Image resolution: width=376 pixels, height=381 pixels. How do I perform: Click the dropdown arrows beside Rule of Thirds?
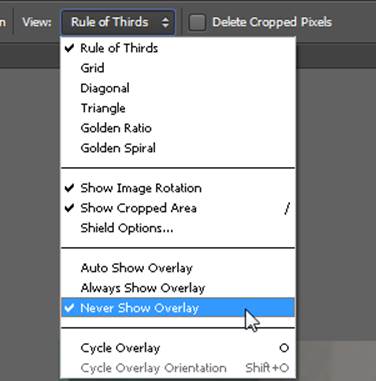[165, 22]
